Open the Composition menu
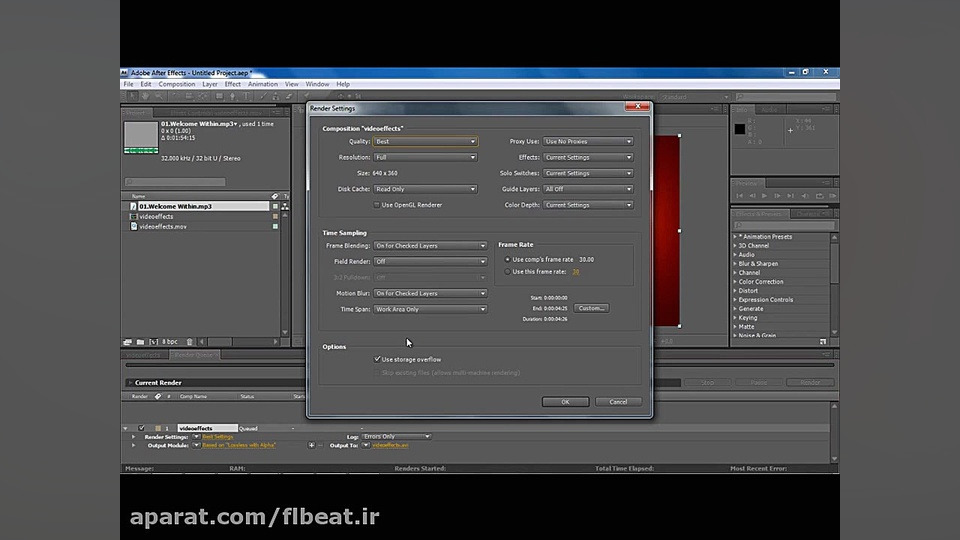960x540 pixels. [177, 84]
